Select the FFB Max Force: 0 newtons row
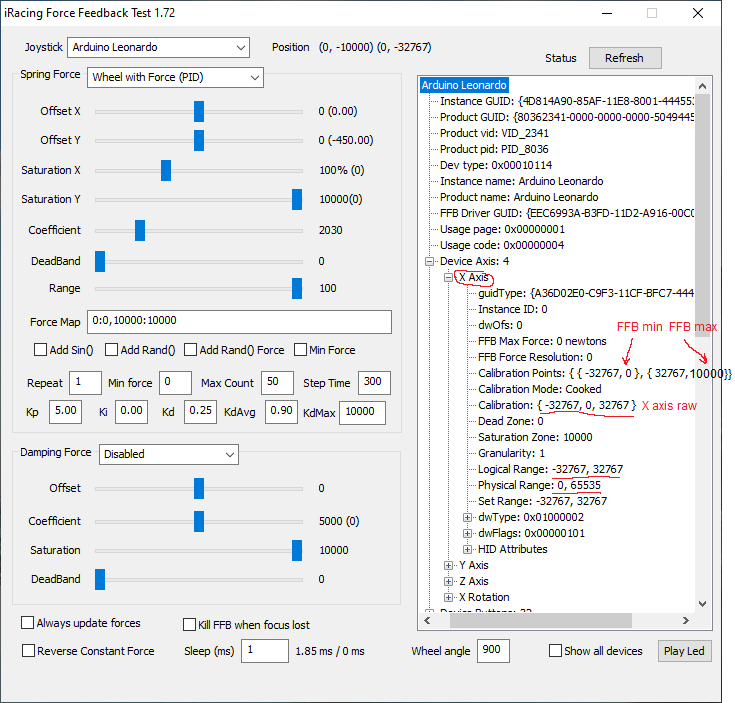This screenshot has height=703, width=735. coord(542,341)
